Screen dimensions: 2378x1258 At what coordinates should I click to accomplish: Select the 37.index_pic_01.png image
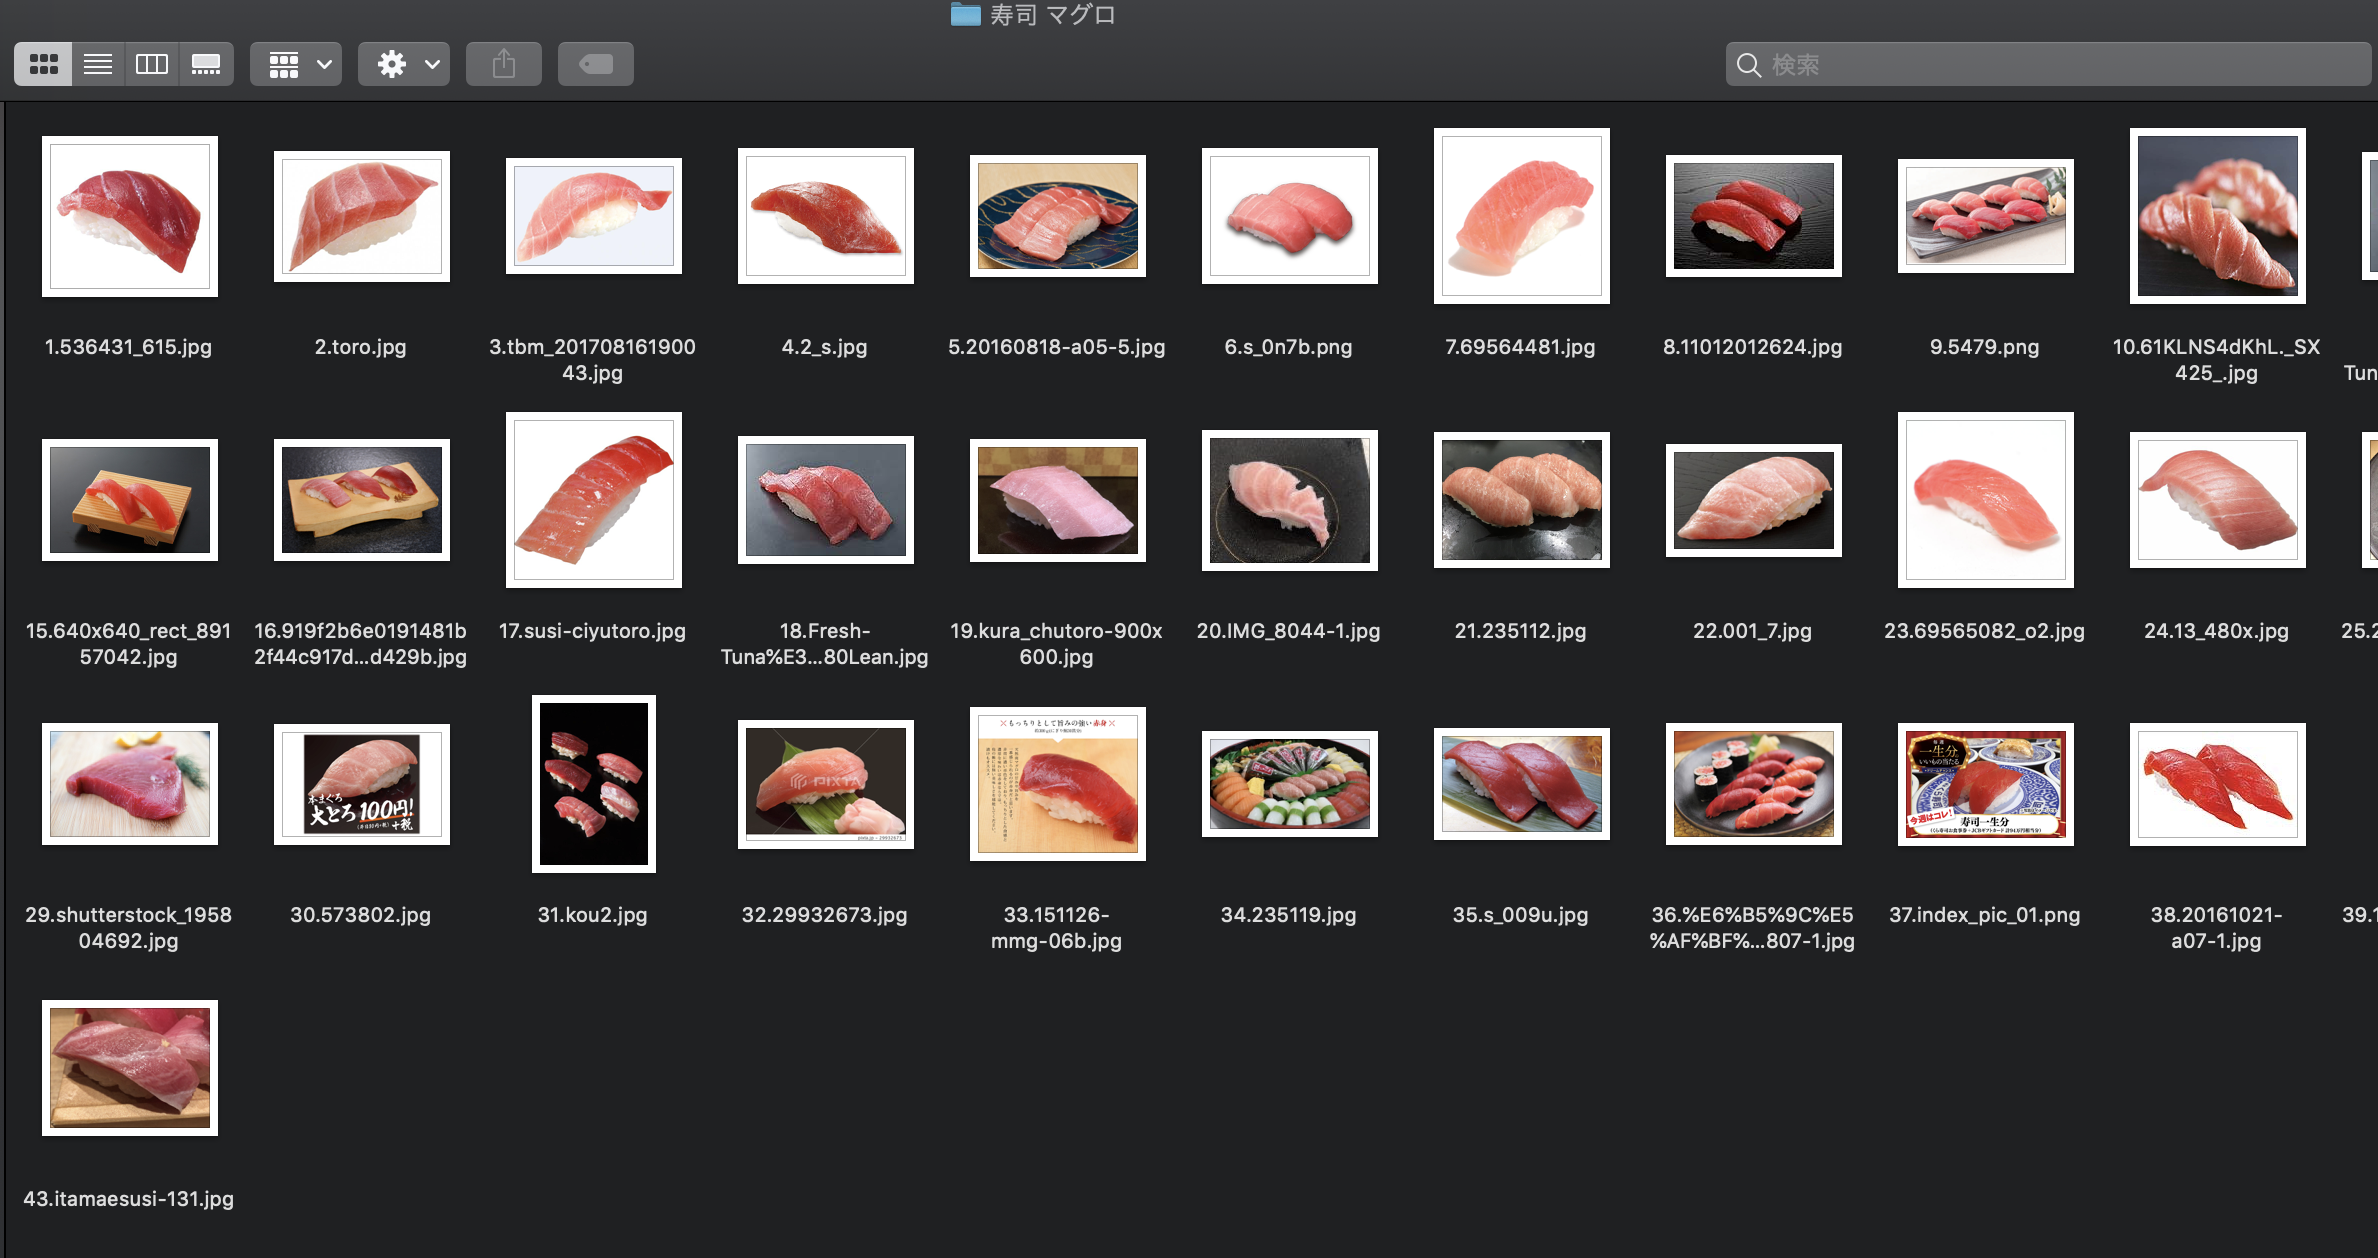coord(1983,784)
